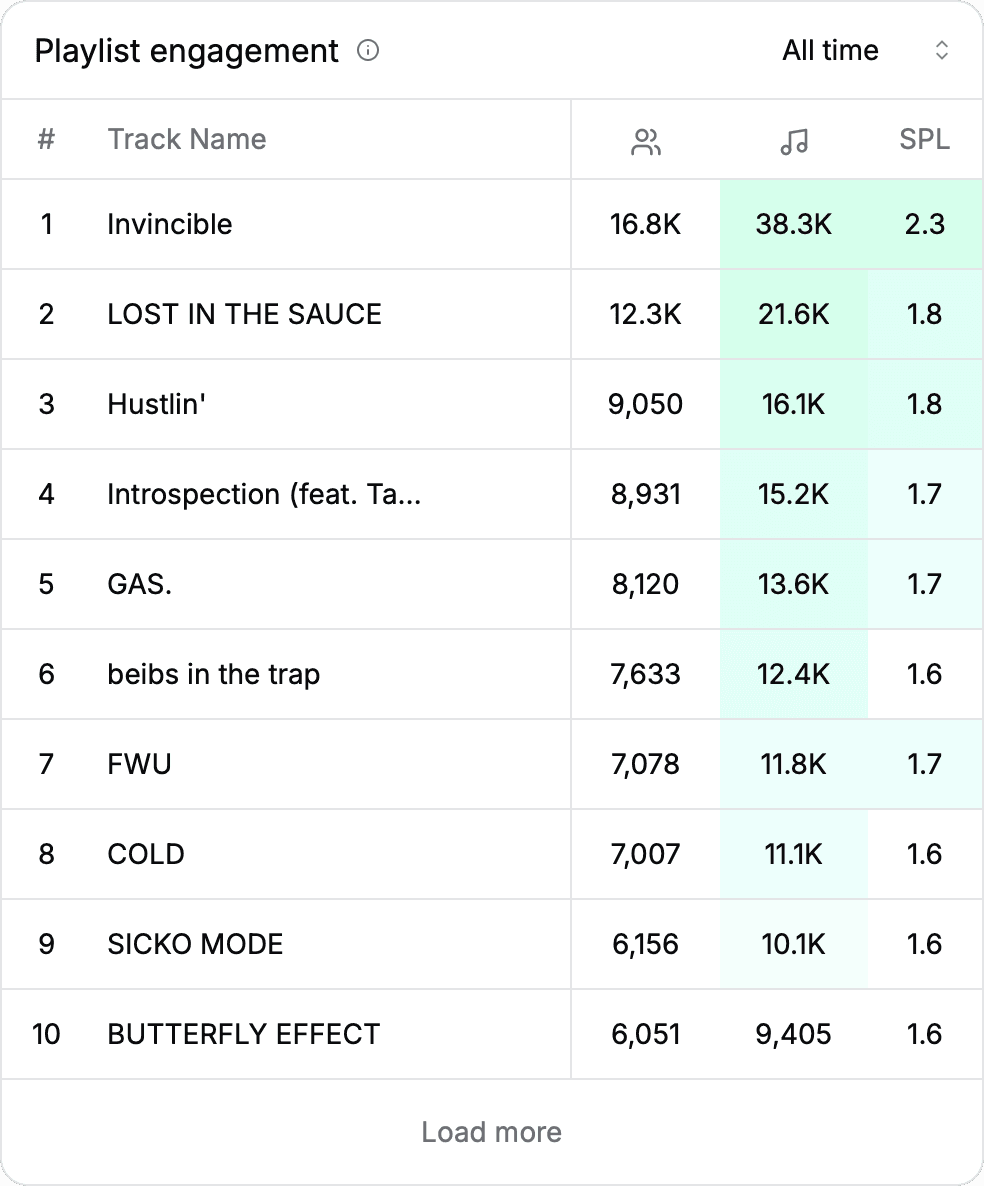Open the track FWU
This screenshot has width=984, height=1186.
coord(136,764)
